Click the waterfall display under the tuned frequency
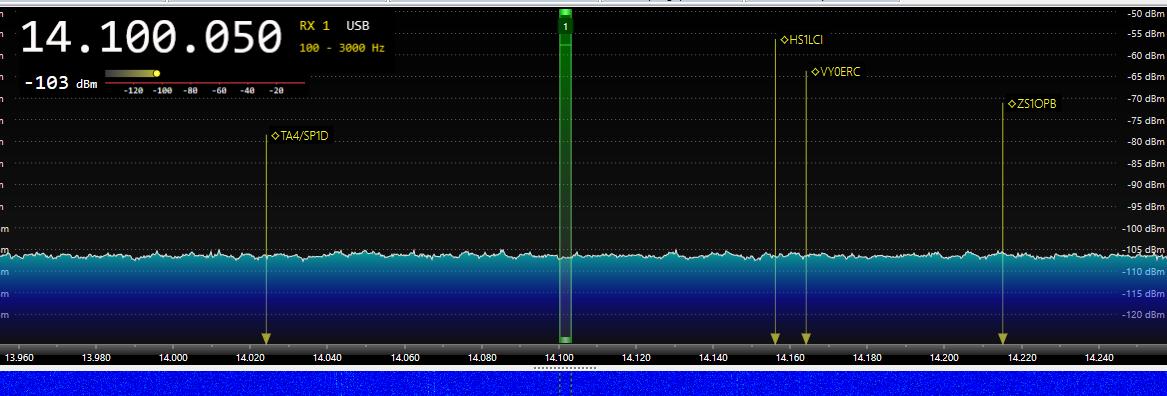1167x396 pixels. (x=566, y=383)
